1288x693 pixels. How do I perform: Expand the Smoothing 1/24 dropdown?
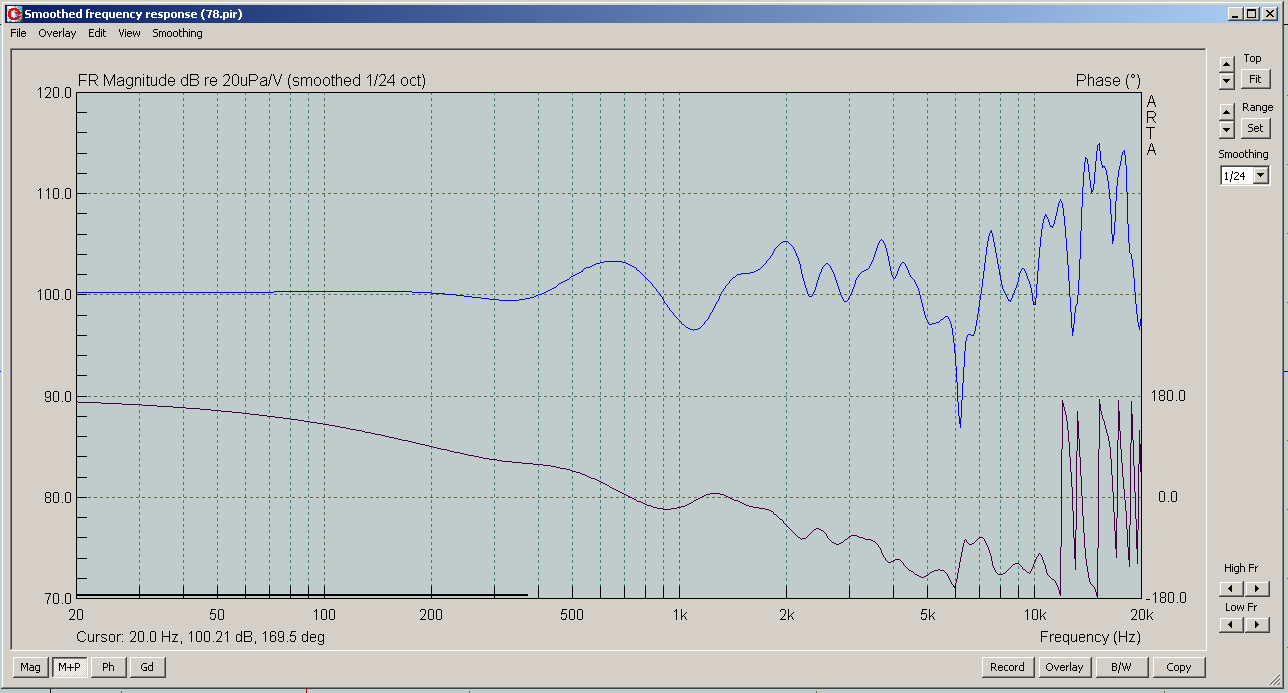(x=1261, y=176)
